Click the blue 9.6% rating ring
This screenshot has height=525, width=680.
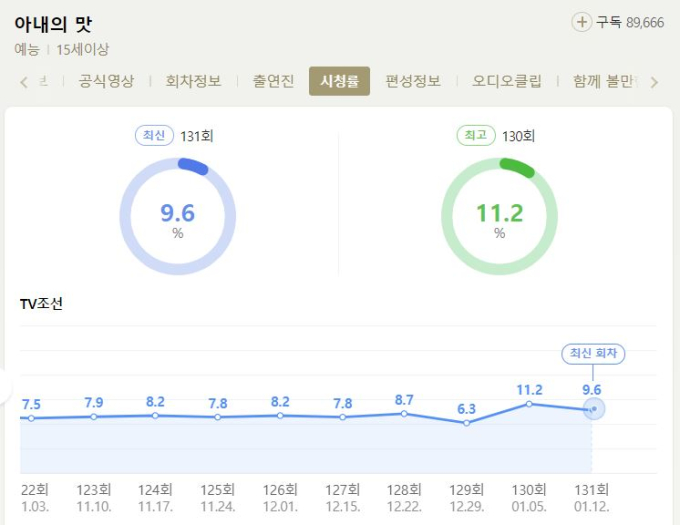pyautogui.click(x=178, y=216)
